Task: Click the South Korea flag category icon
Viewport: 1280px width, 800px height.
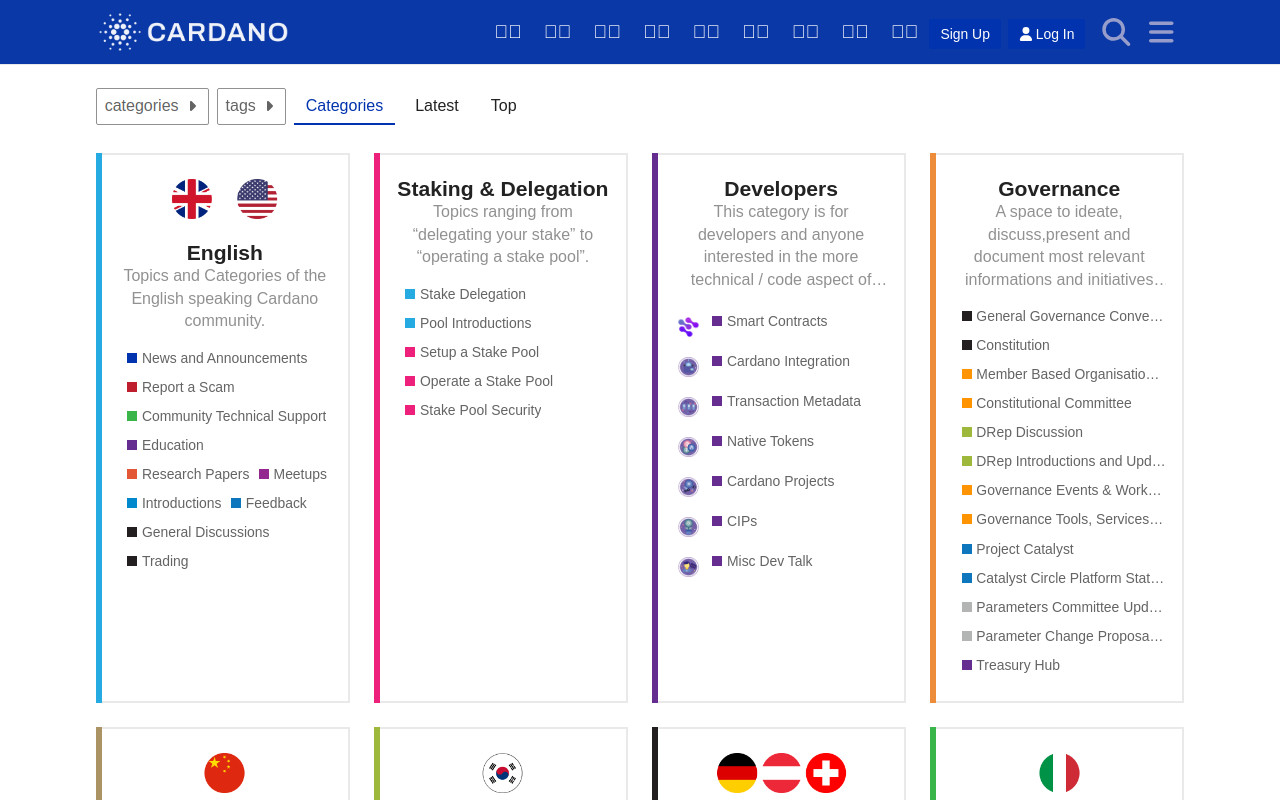Action: [x=503, y=773]
